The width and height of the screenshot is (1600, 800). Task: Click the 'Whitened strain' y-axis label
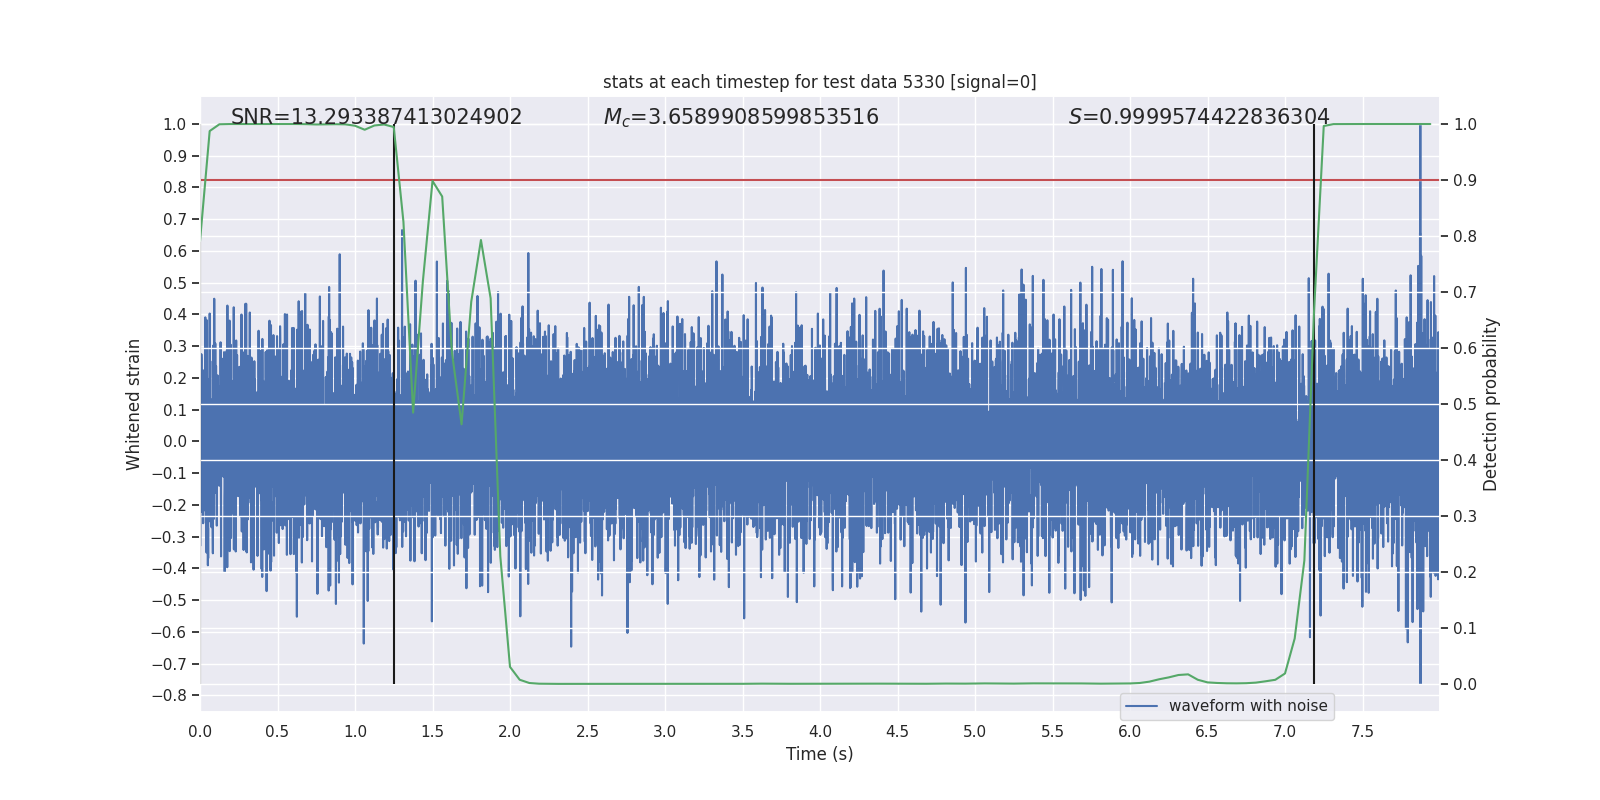(x=134, y=404)
